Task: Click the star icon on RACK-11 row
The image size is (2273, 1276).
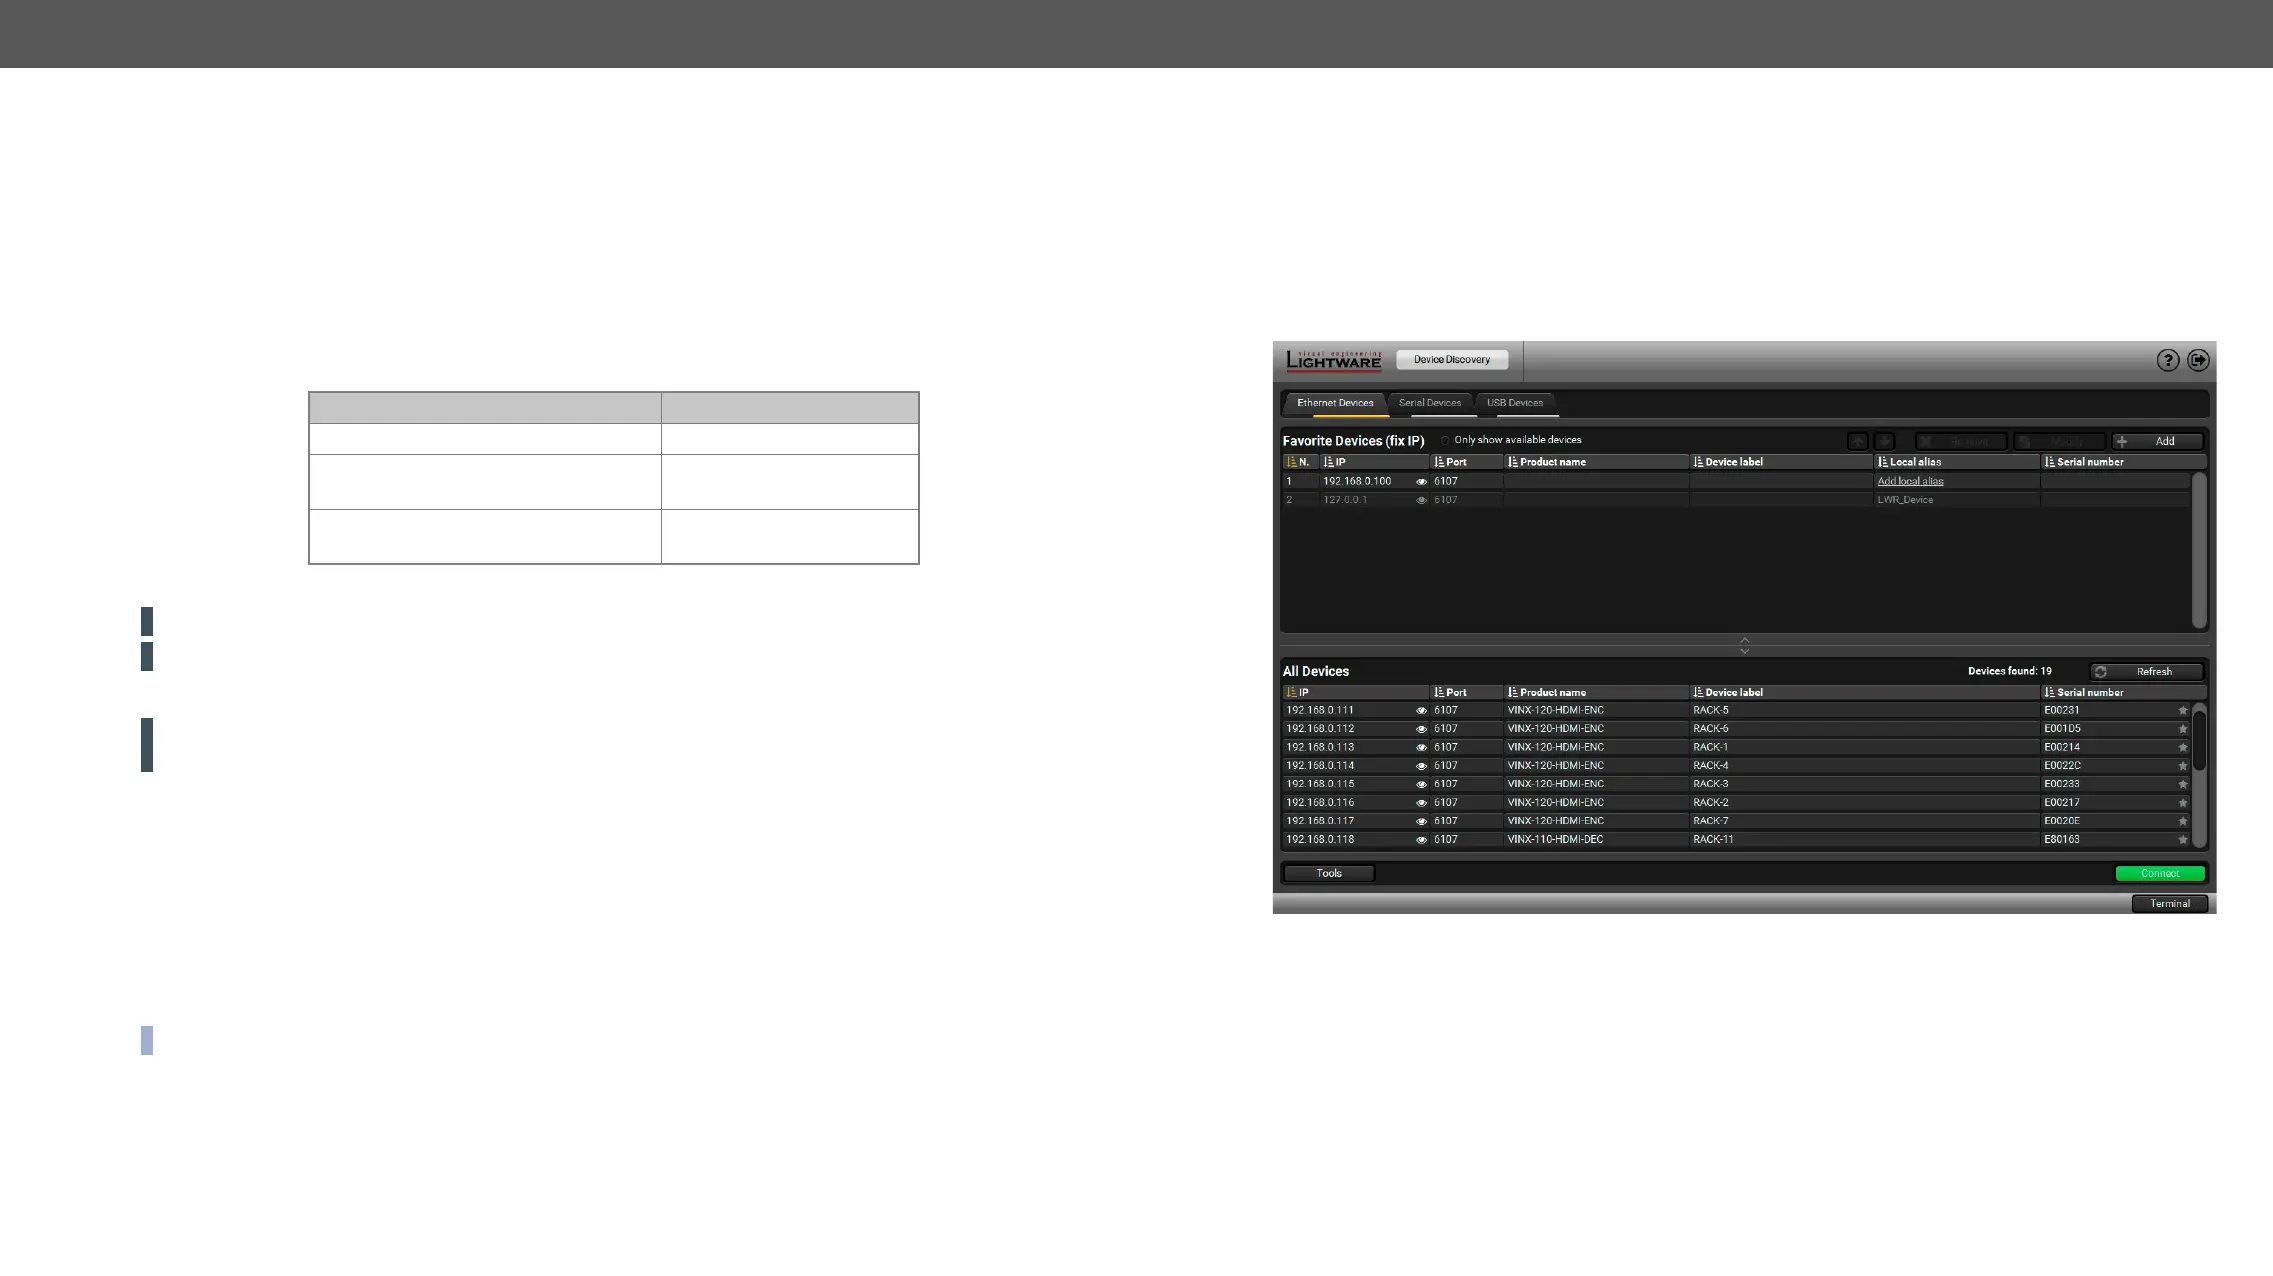Action: (x=2183, y=840)
